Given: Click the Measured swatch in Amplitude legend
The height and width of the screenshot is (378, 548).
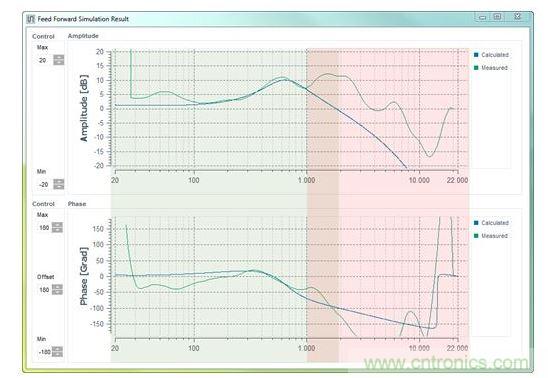Looking at the screenshot, I should pyautogui.click(x=476, y=68).
